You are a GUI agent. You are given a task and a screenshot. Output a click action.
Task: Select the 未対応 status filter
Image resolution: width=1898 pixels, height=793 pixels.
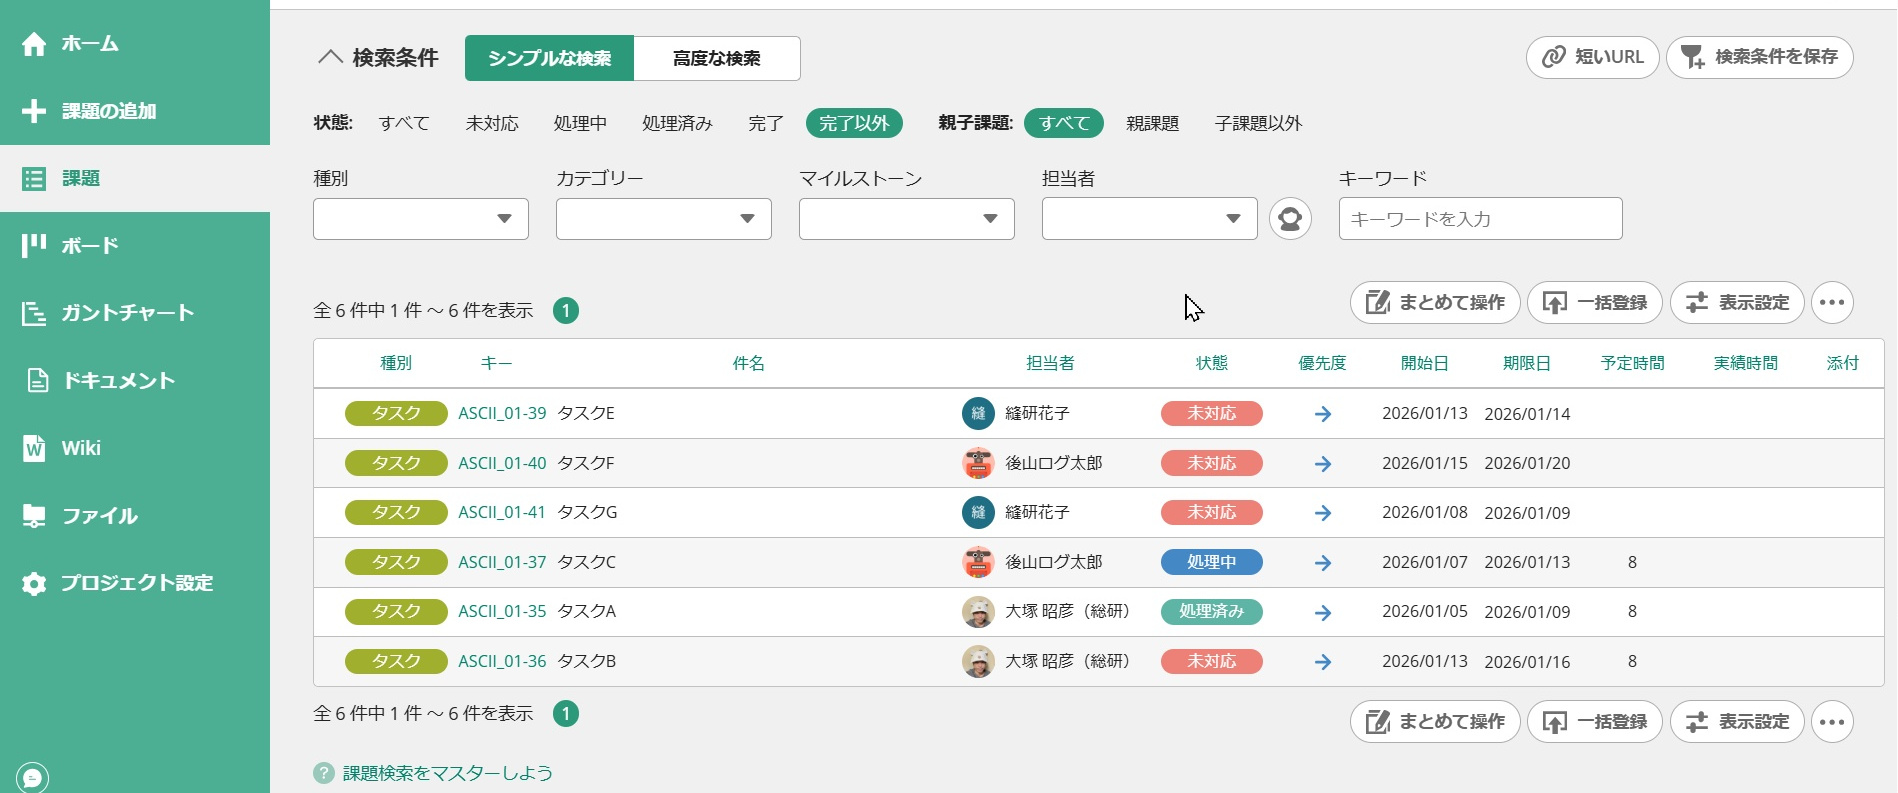click(492, 123)
